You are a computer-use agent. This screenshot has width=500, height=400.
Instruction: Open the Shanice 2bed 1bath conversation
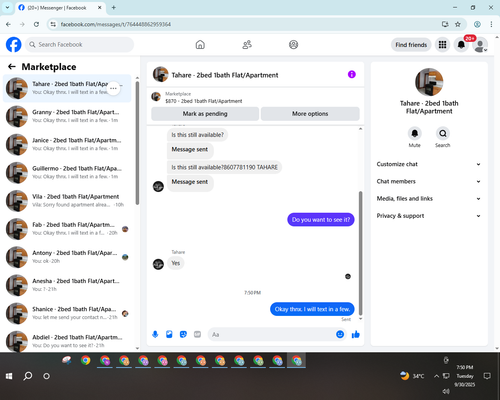pyautogui.click(x=67, y=313)
